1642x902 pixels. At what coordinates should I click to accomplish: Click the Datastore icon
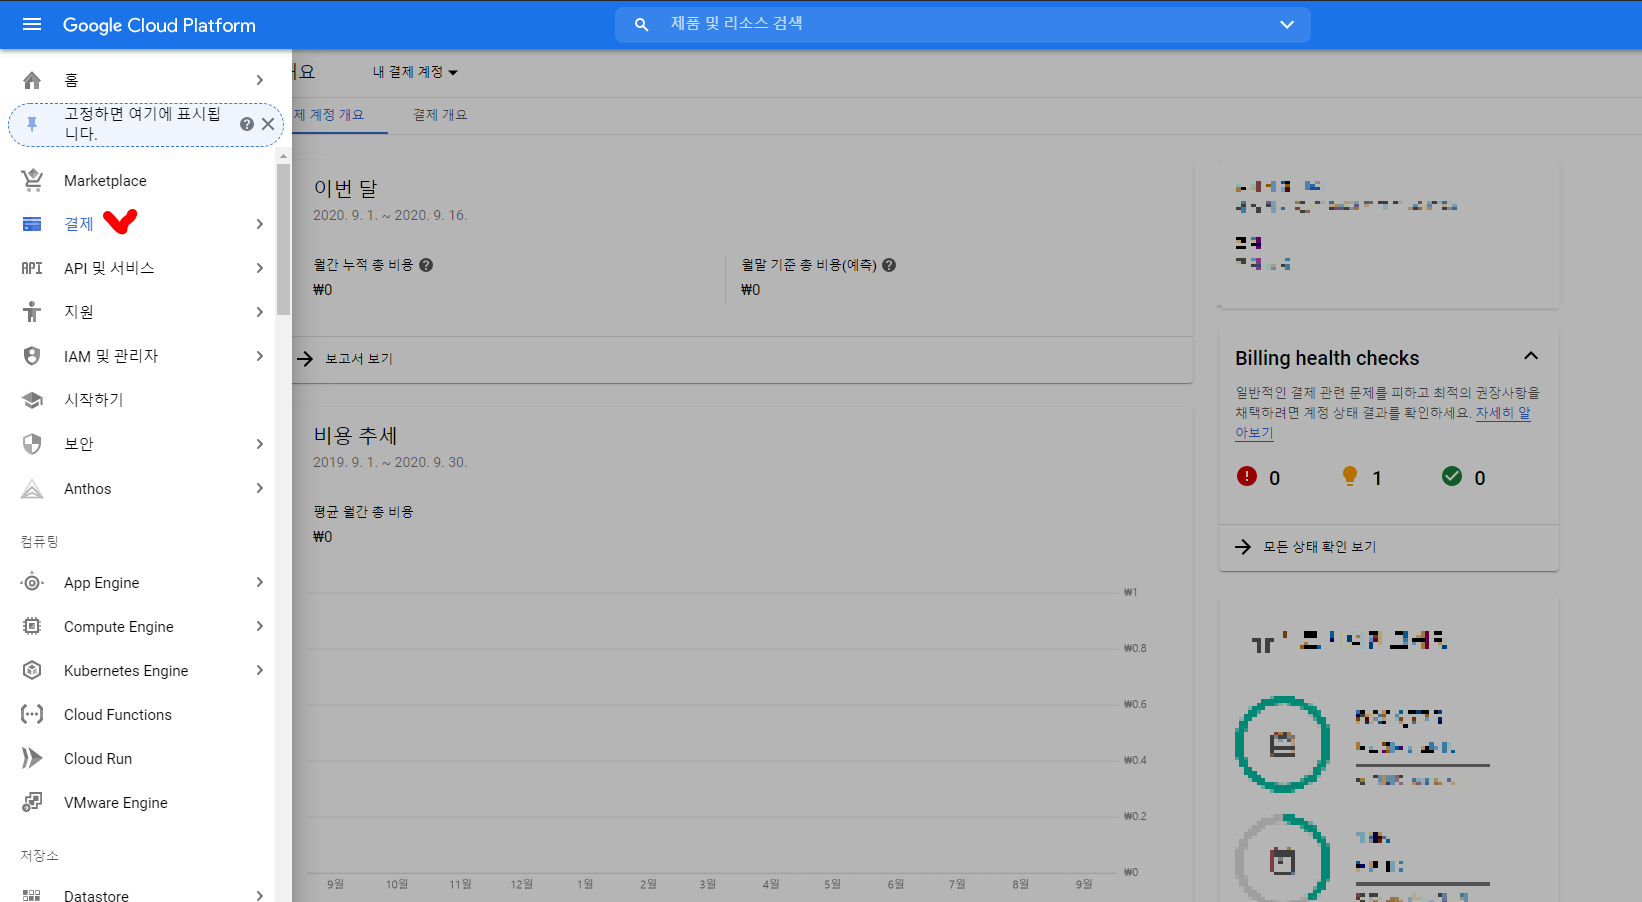pos(32,896)
